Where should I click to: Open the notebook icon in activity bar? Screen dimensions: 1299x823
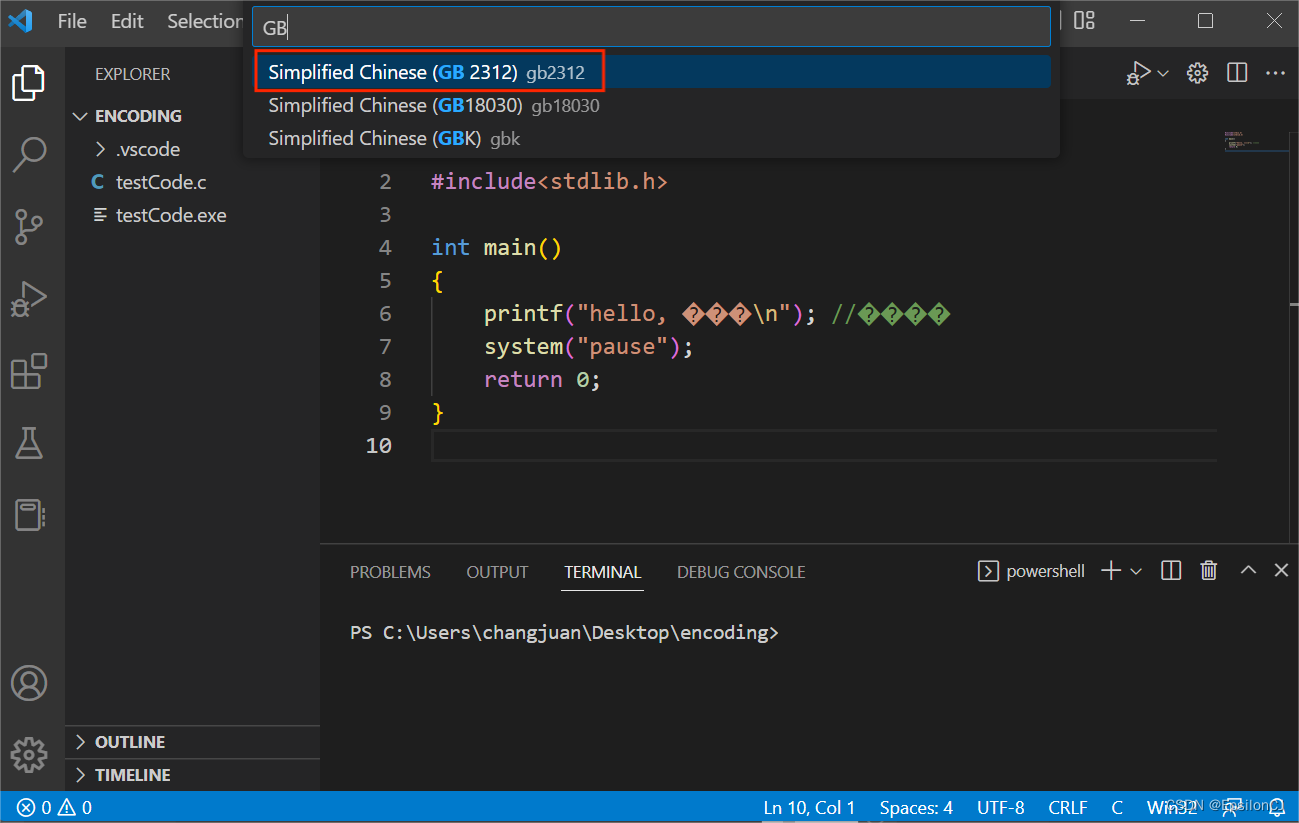point(29,515)
